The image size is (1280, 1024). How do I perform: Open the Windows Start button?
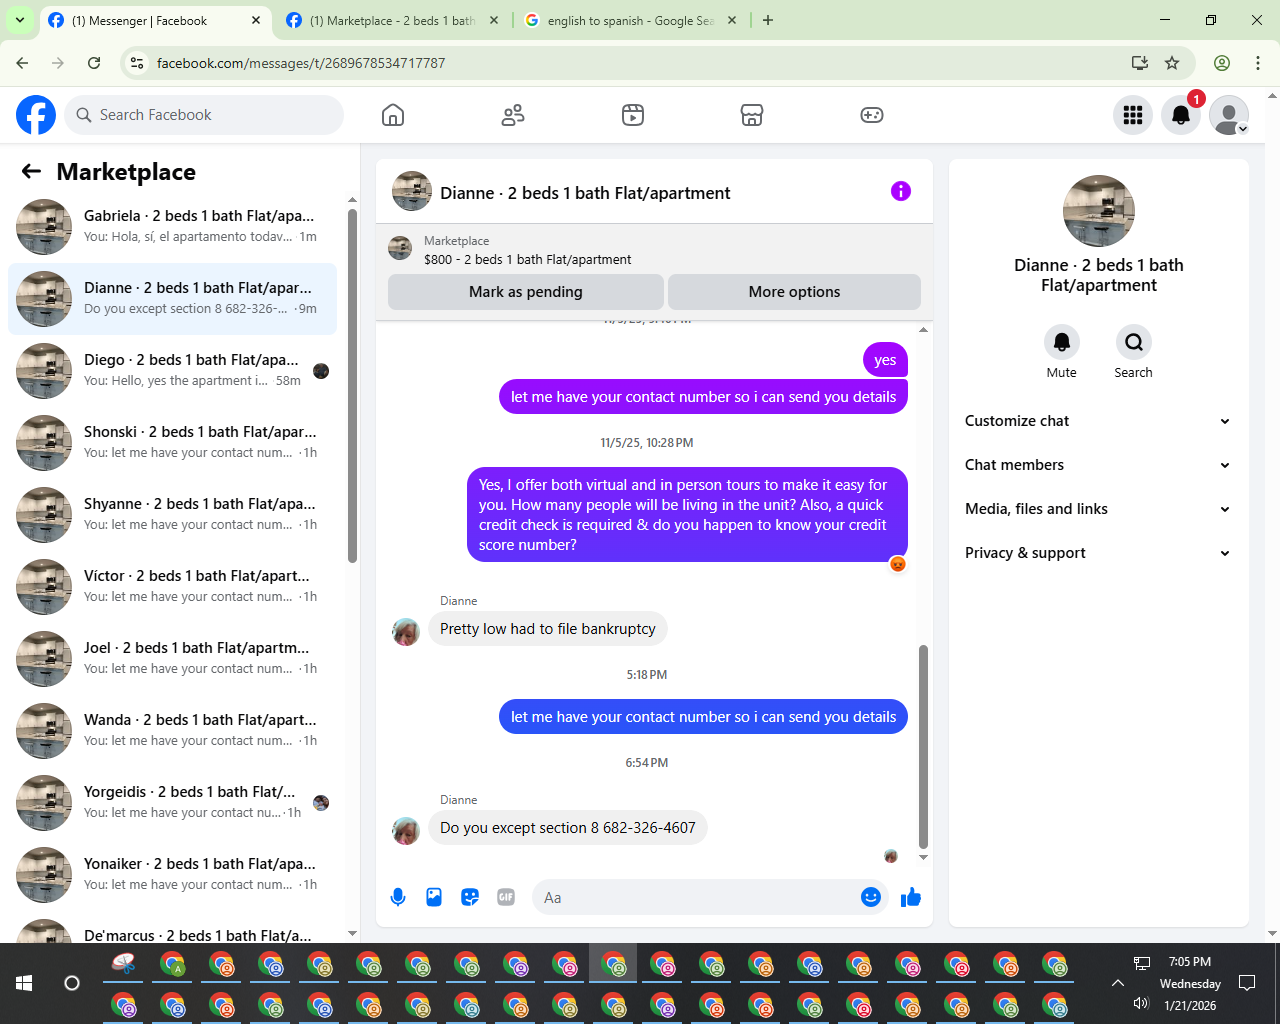pyautogui.click(x=24, y=983)
